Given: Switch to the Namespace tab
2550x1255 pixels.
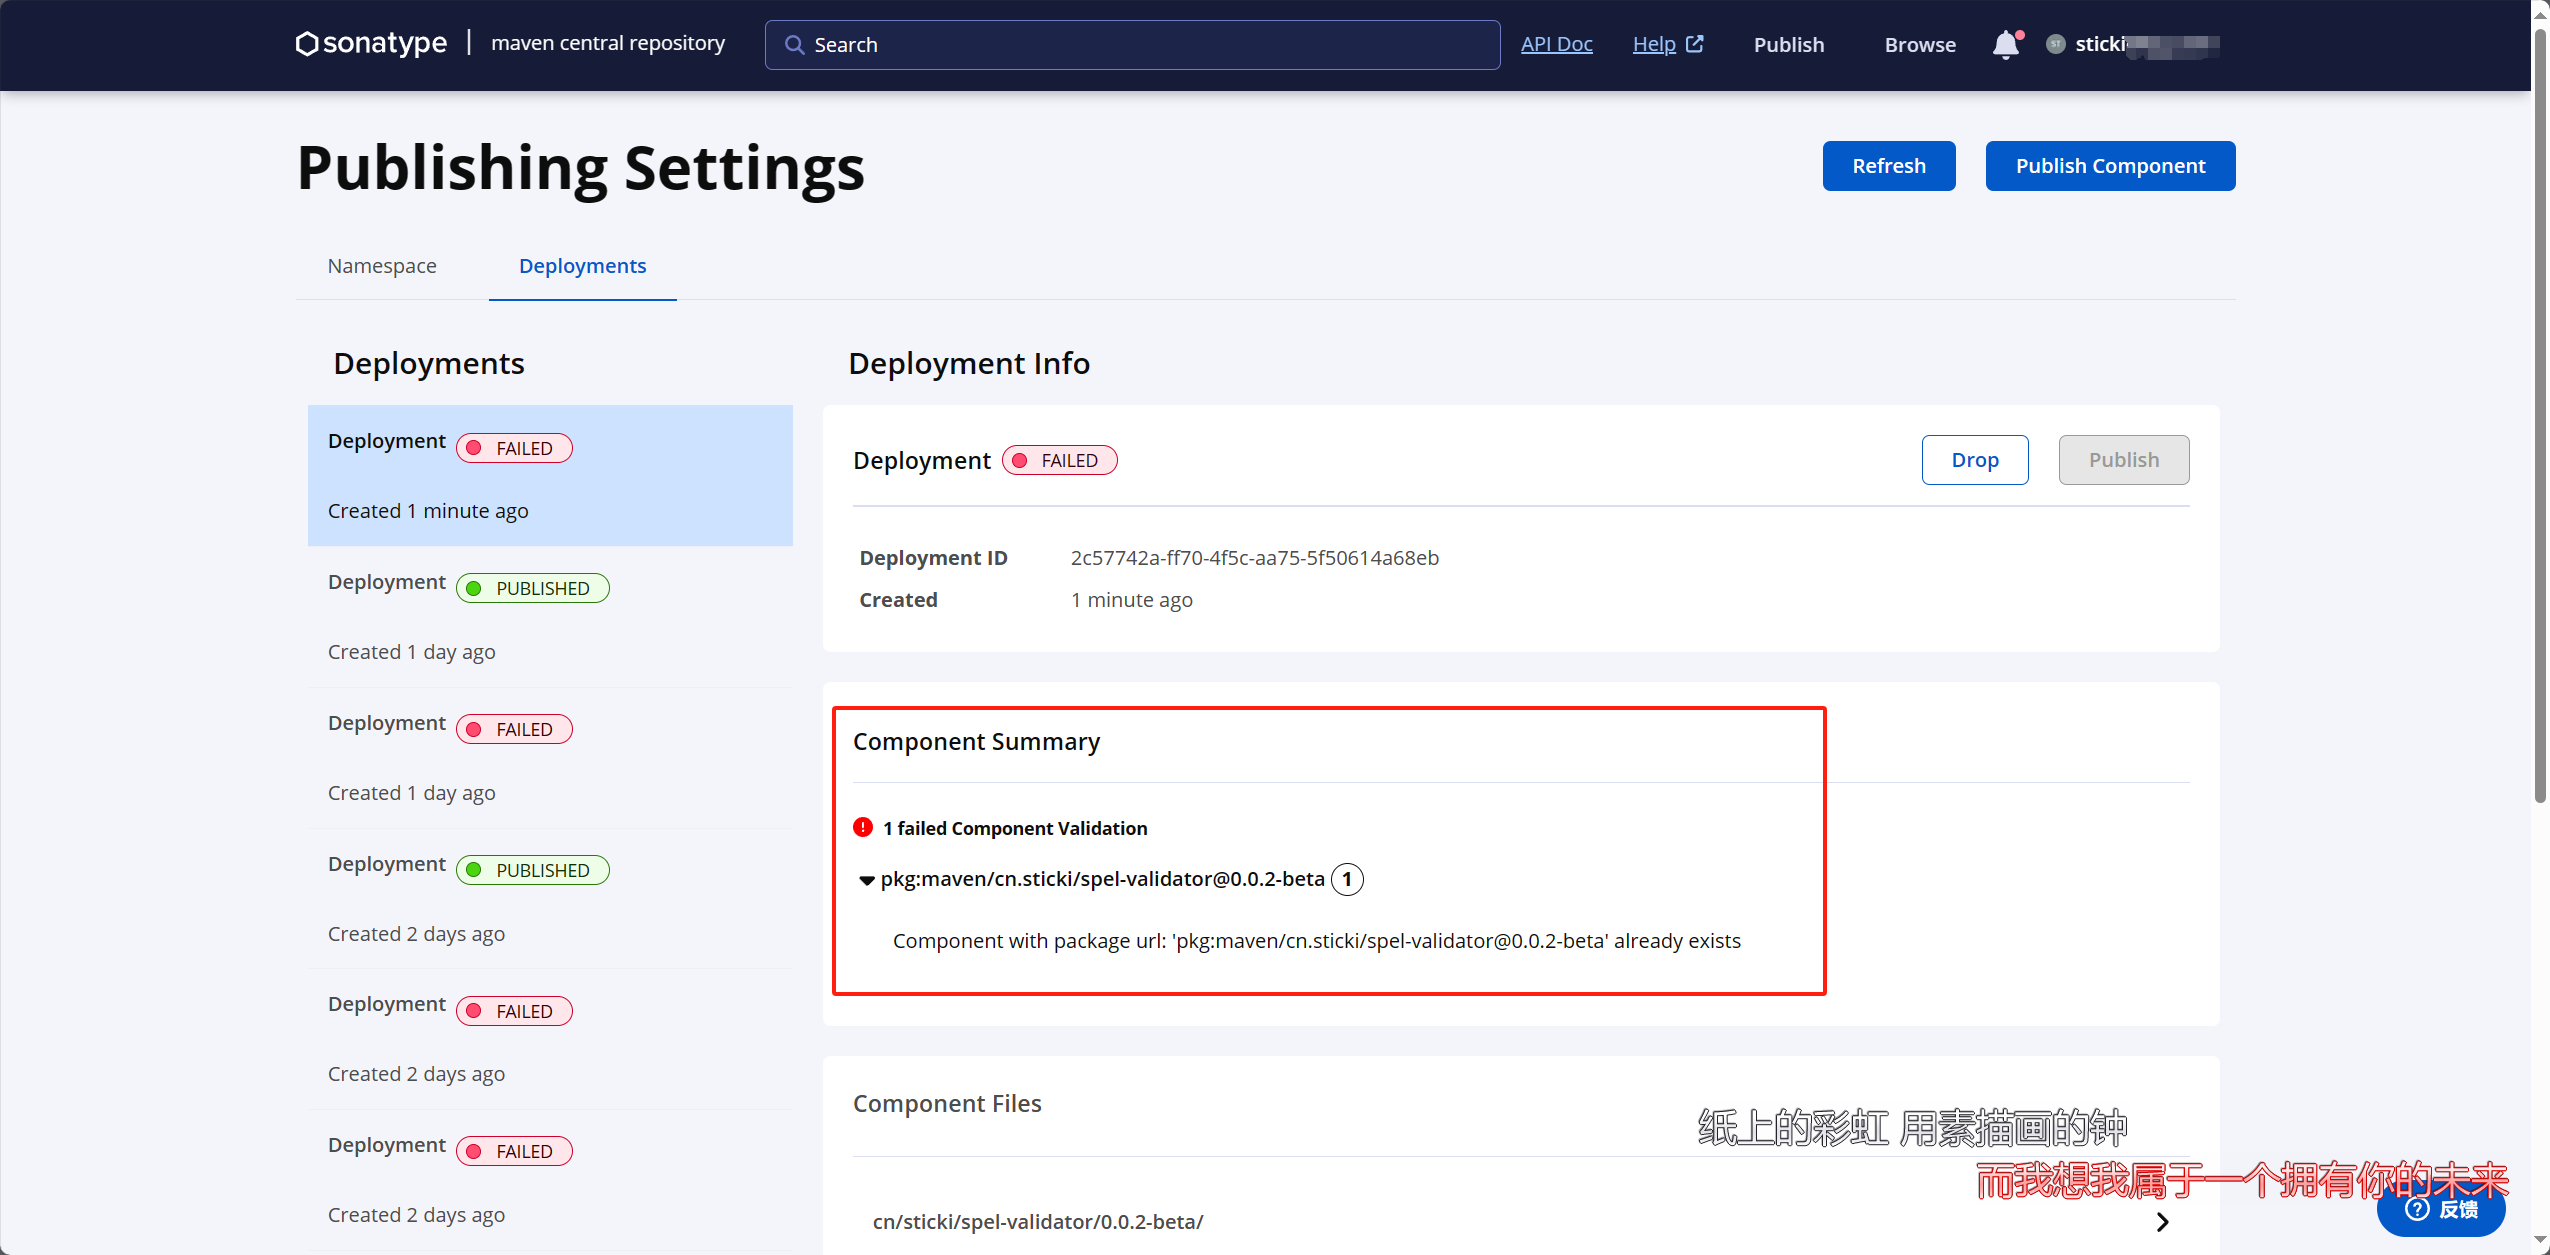Looking at the screenshot, I should point(382,266).
